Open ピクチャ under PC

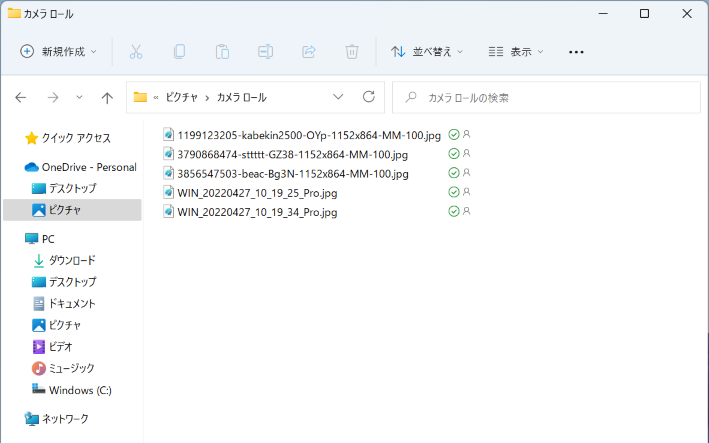57,325
